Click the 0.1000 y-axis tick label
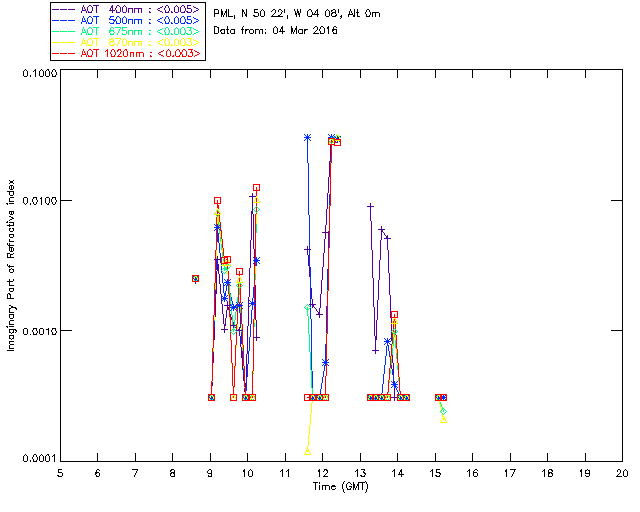 (39, 73)
